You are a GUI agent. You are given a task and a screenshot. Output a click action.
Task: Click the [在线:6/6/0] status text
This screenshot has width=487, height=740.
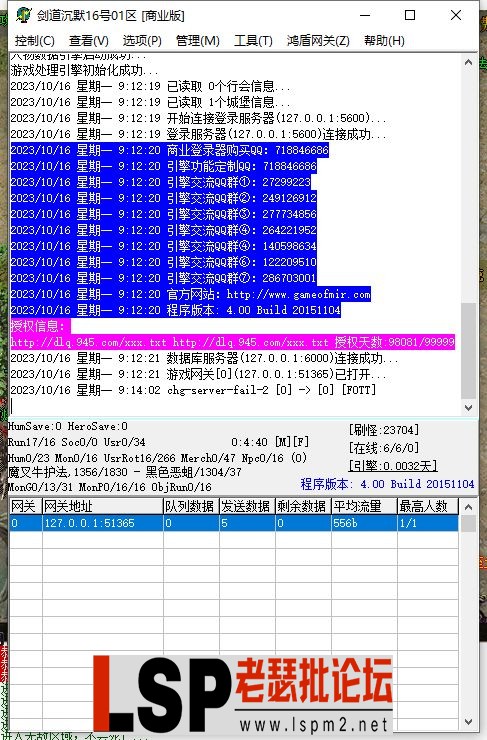[x=384, y=448]
